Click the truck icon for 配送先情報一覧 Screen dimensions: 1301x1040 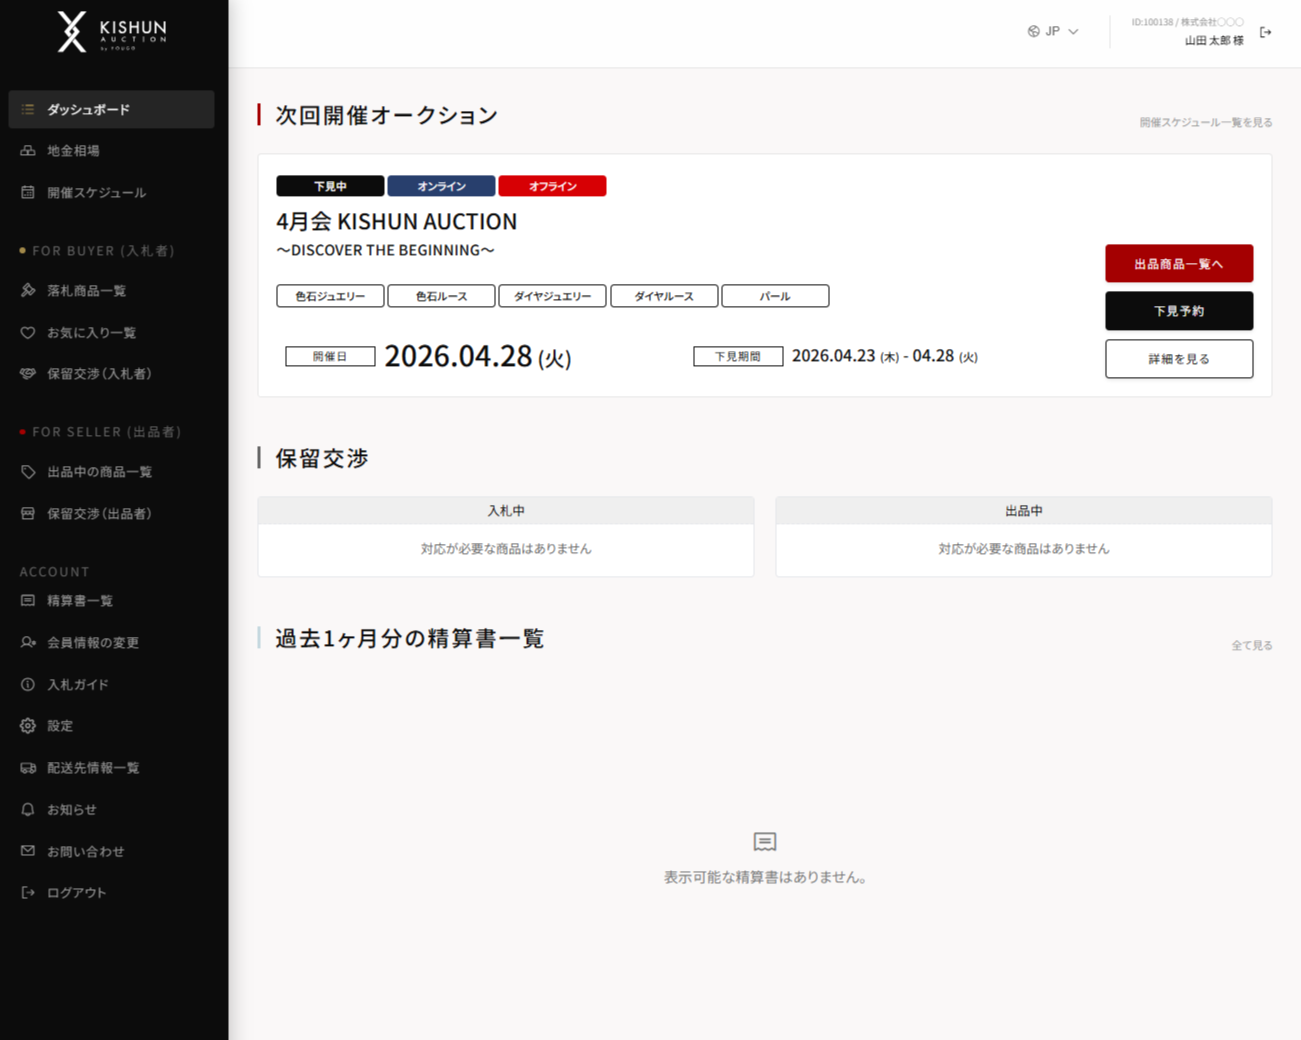pyautogui.click(x=28, y=768)
